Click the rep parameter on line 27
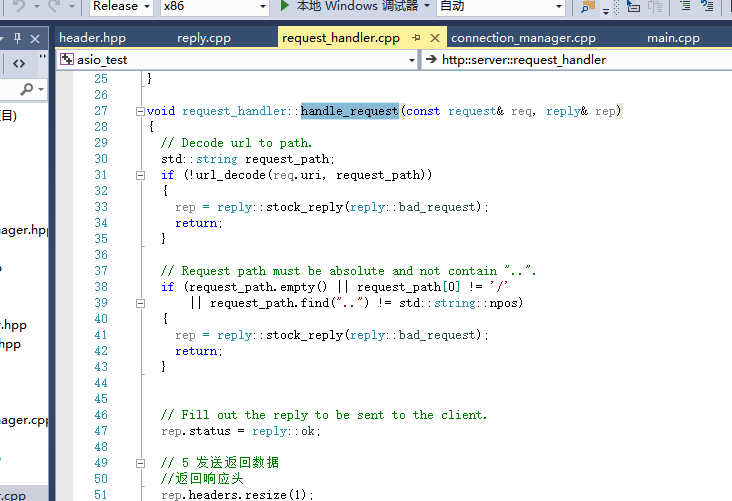Image resolution: width=732 pixels, height=501 pixels. [605, 111]
